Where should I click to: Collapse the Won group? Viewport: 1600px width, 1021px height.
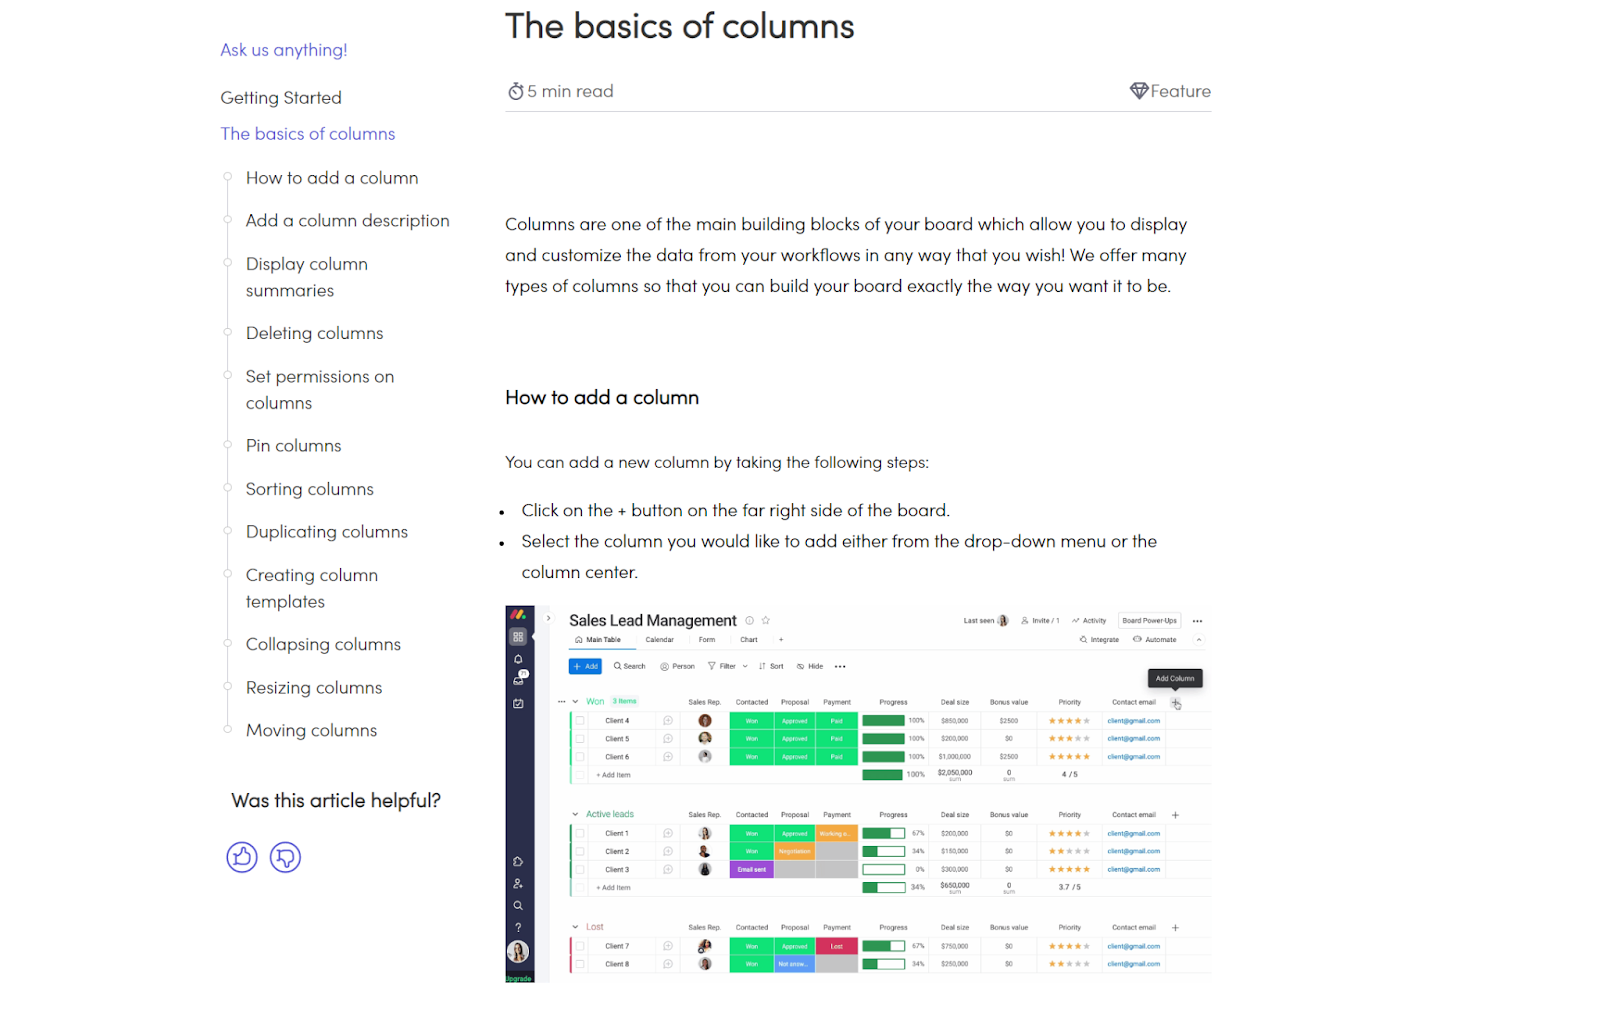click(x=575, y=701)
